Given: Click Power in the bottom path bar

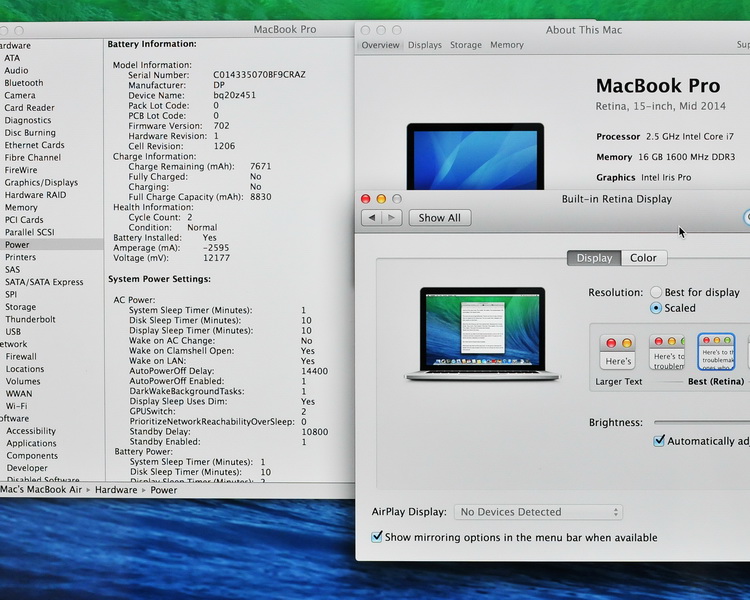Looking at the screenshot, I should [164, 490].
